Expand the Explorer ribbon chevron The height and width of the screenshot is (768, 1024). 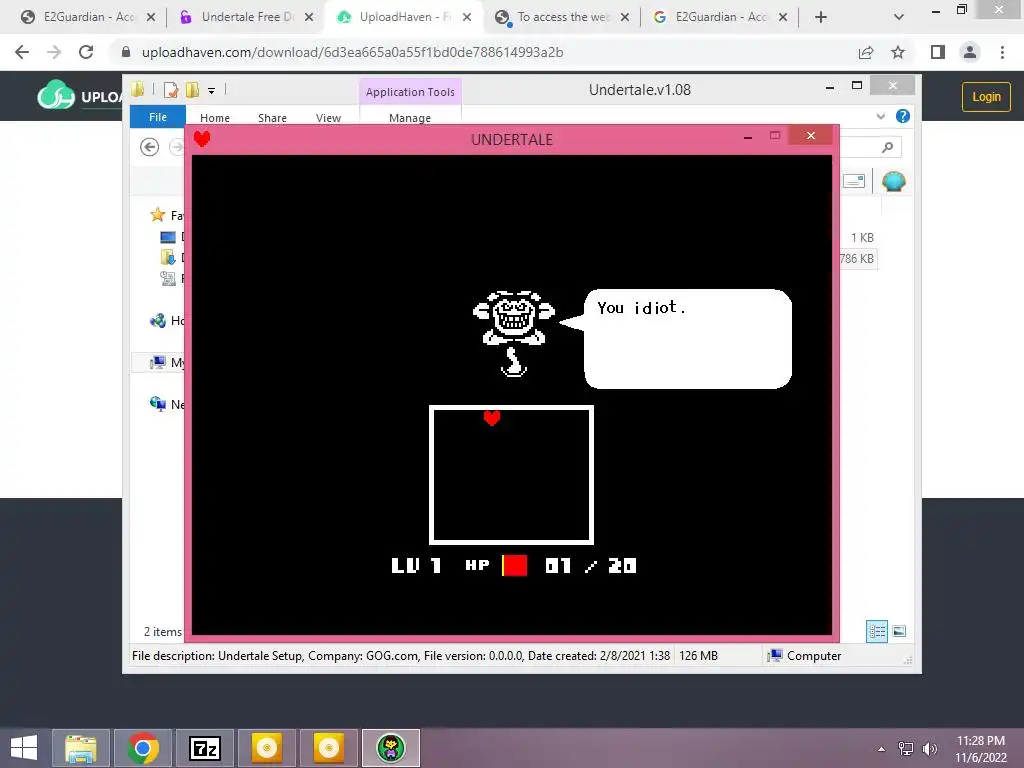[880, 116]
